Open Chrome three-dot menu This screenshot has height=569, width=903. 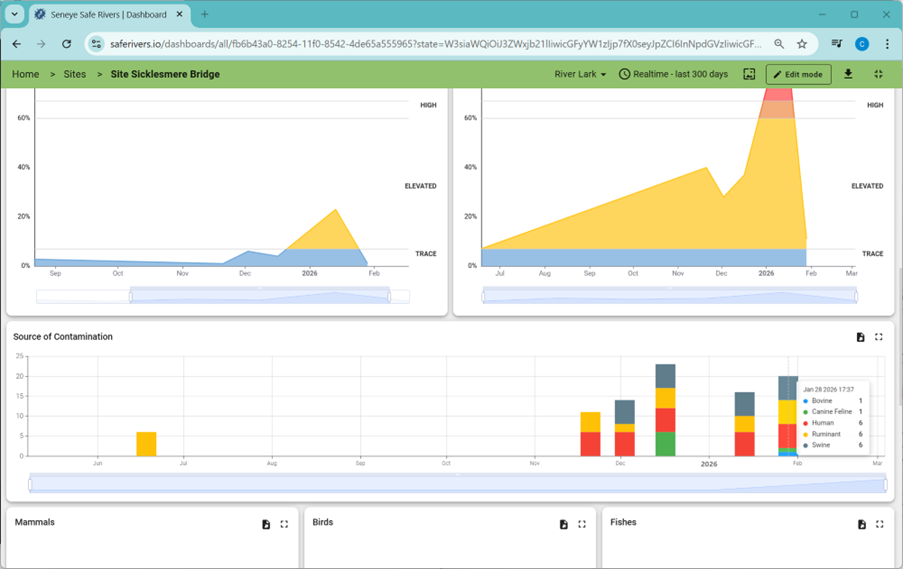tap(887, 44)
